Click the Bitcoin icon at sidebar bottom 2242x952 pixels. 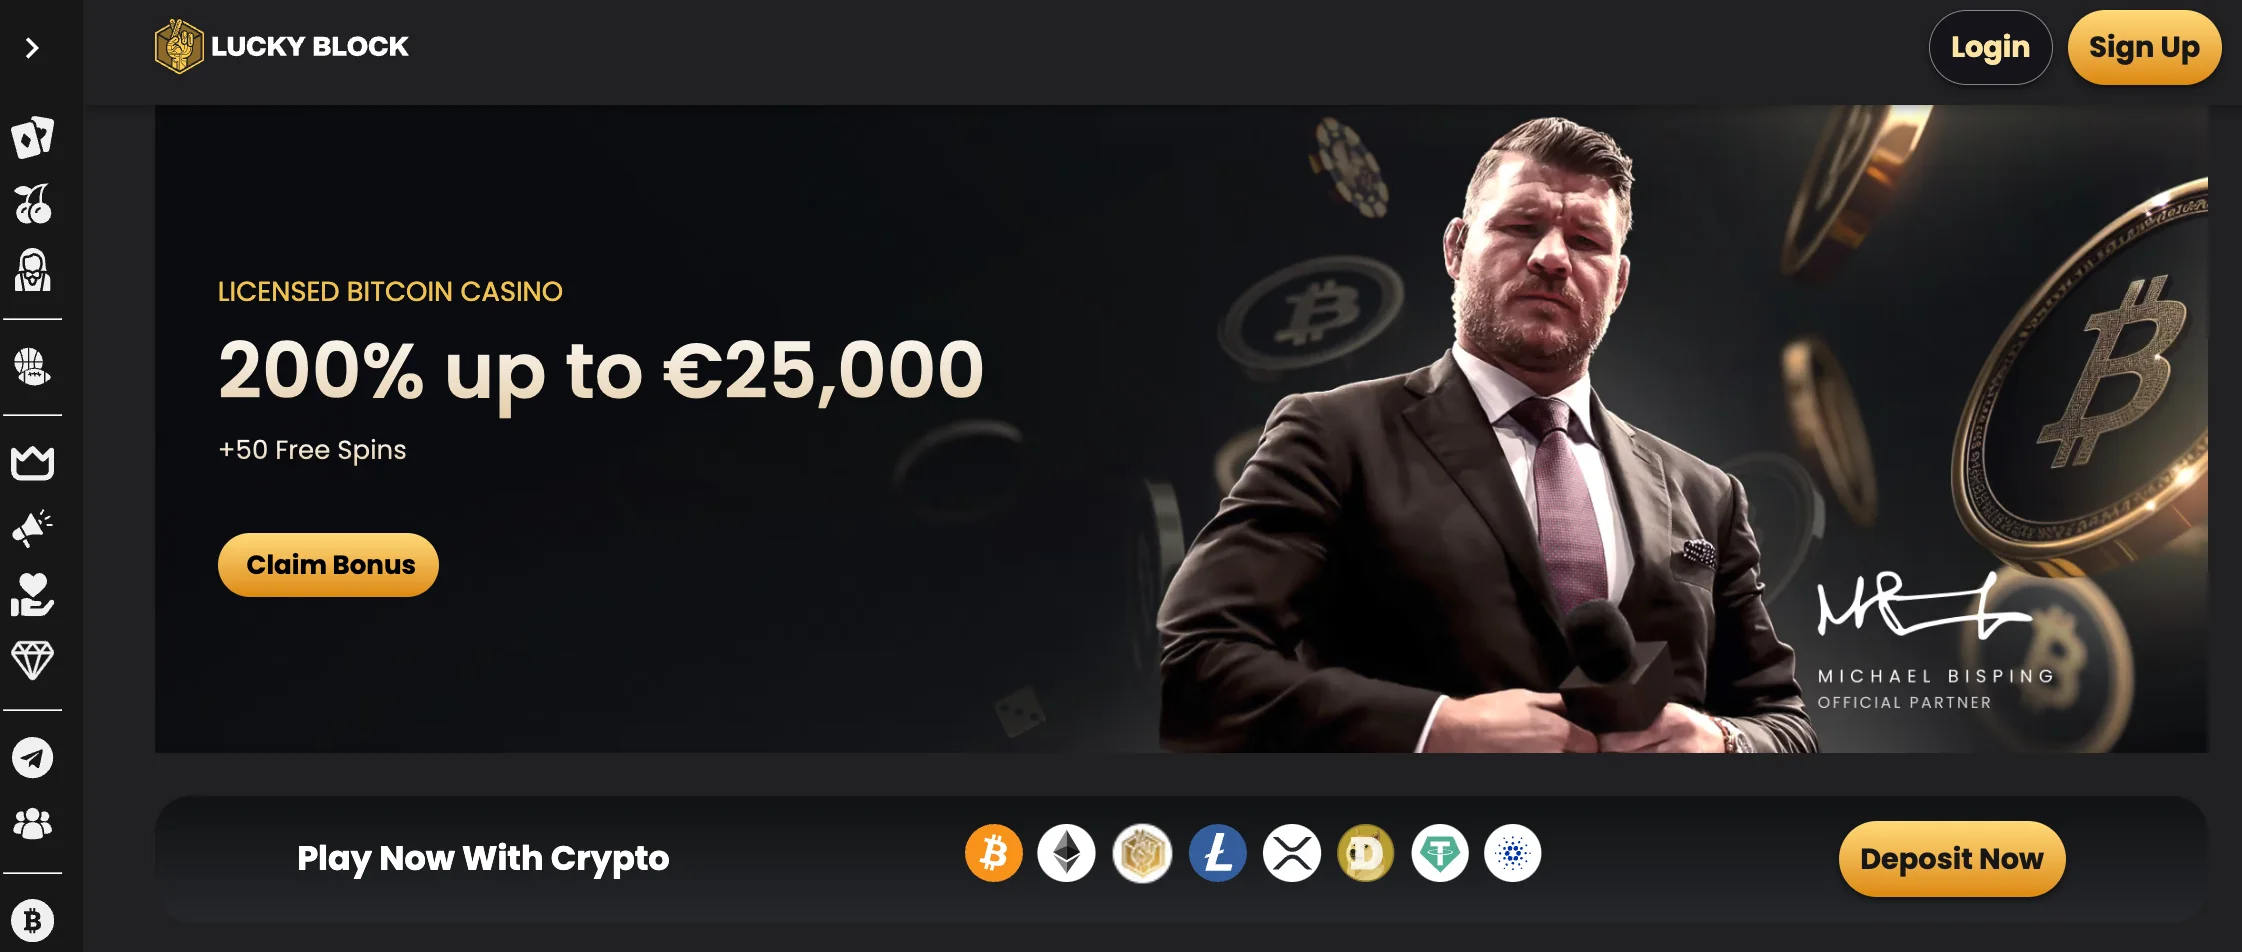pyautogui.click(x=32, y=920)
